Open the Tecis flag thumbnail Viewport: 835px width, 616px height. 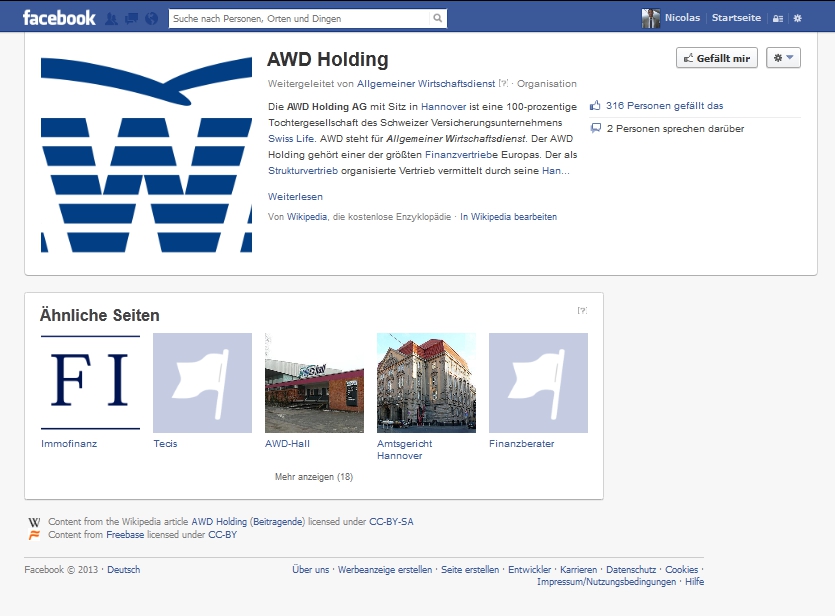pos(202,383)
